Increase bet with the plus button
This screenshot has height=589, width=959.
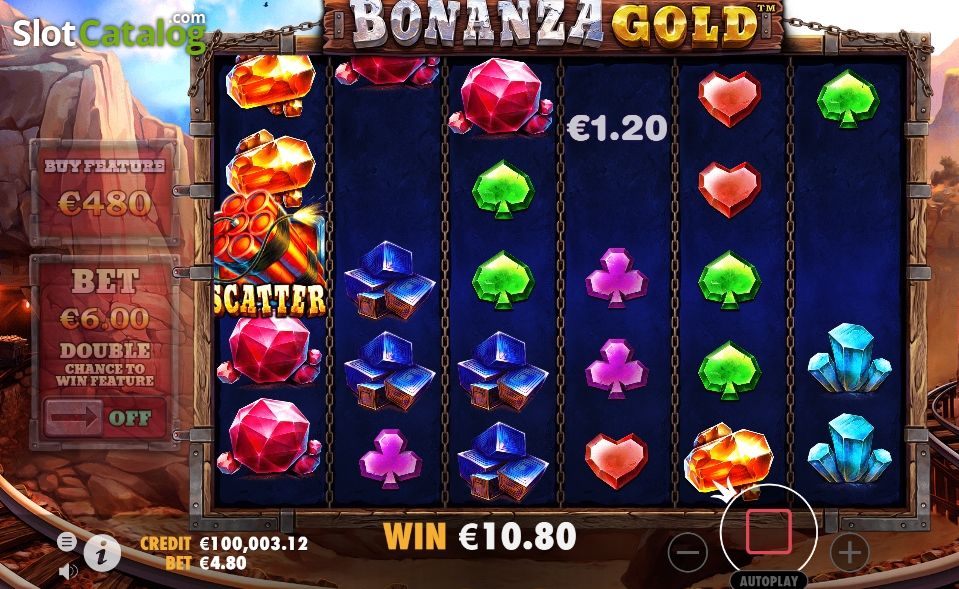pos(850,552)
